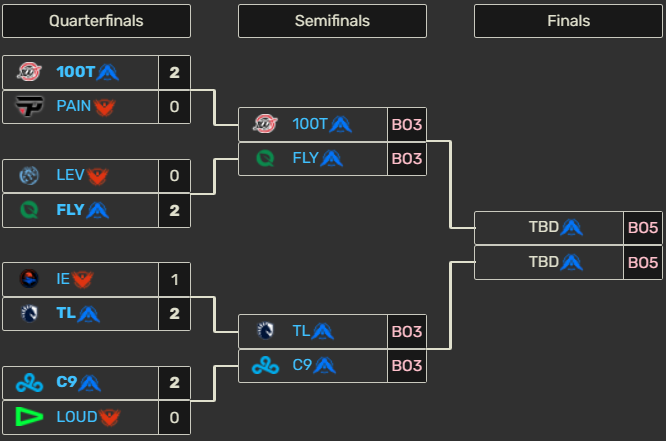
Task: Click the Isurus Estral team logo
Action: tap(29, 280)
